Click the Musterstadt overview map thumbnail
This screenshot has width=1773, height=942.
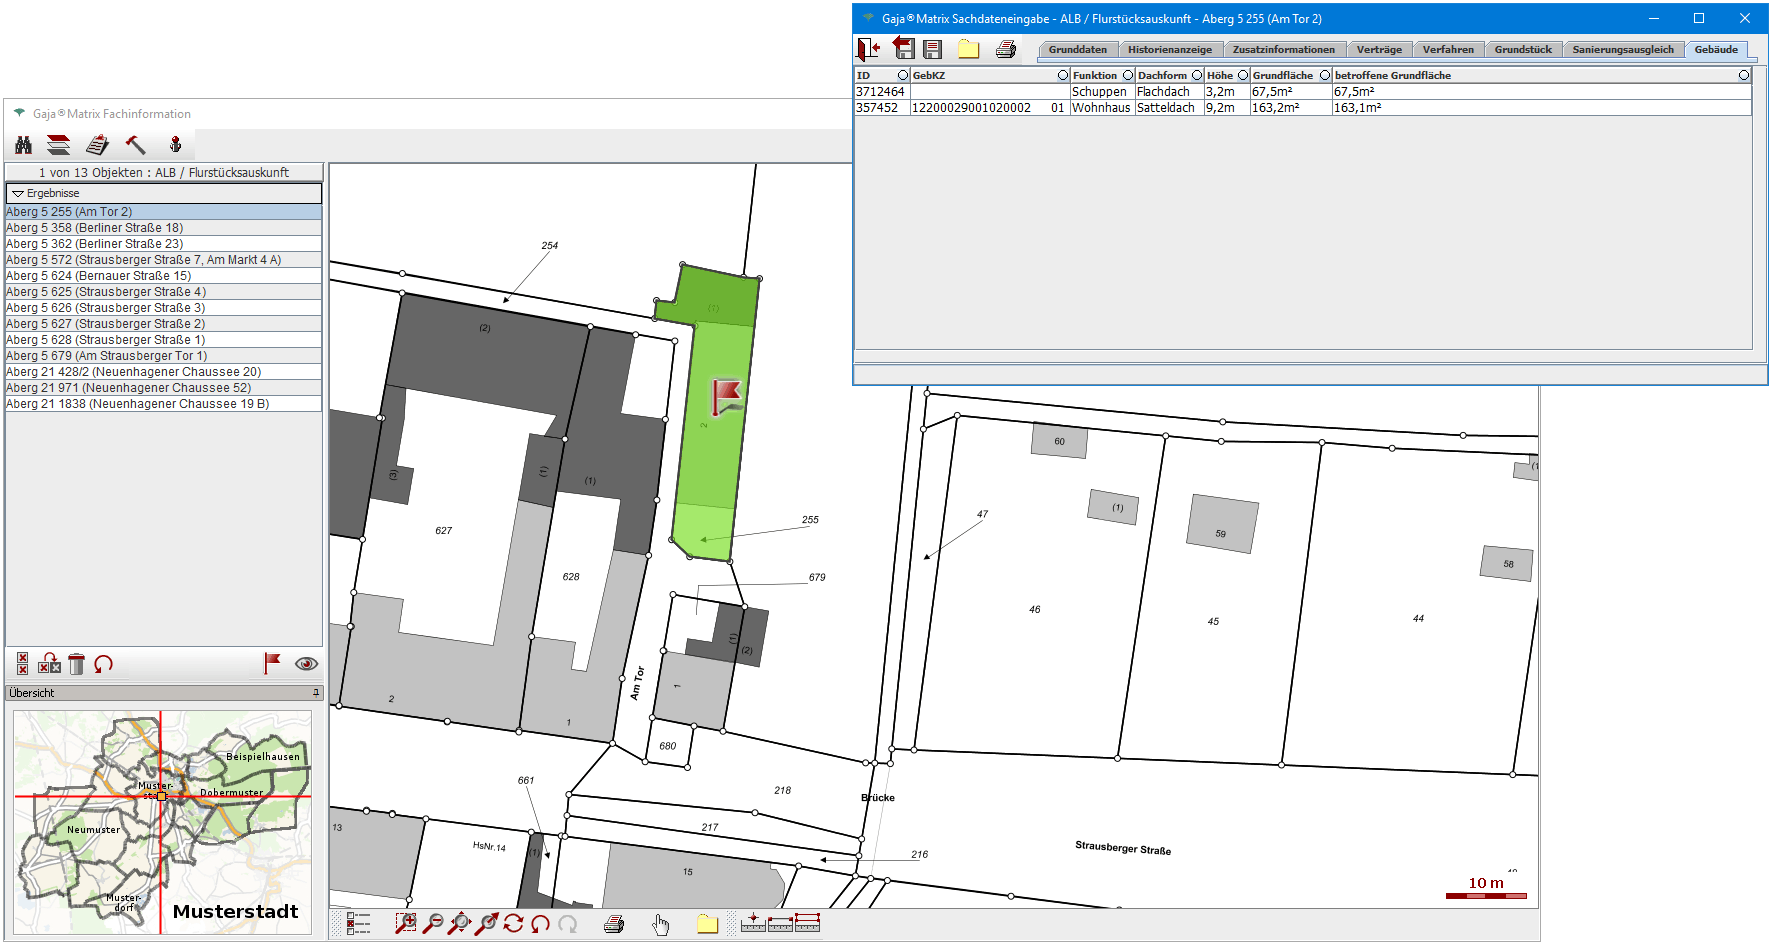click(162, 822)
